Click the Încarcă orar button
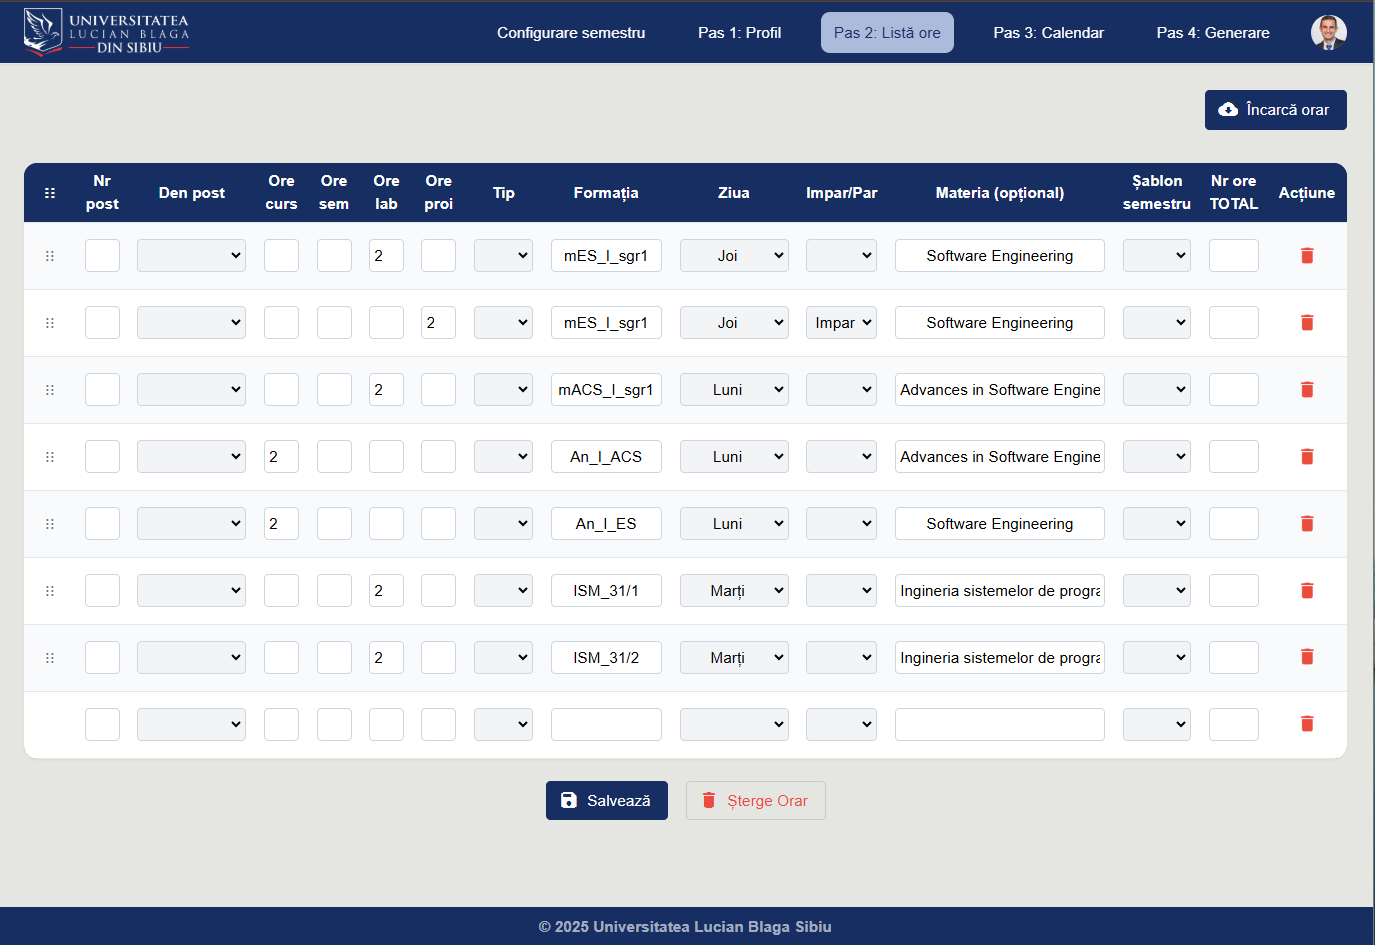Viewport: 1375px width, 945px height. point(1275,110)
